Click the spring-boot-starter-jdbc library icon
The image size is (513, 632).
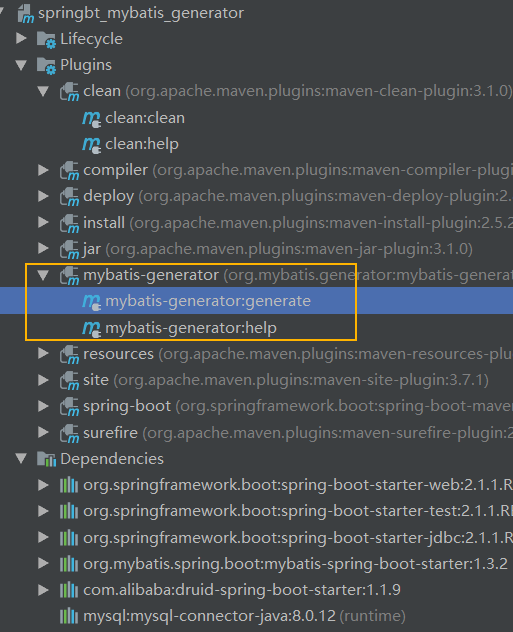click(x=69, y=537)
